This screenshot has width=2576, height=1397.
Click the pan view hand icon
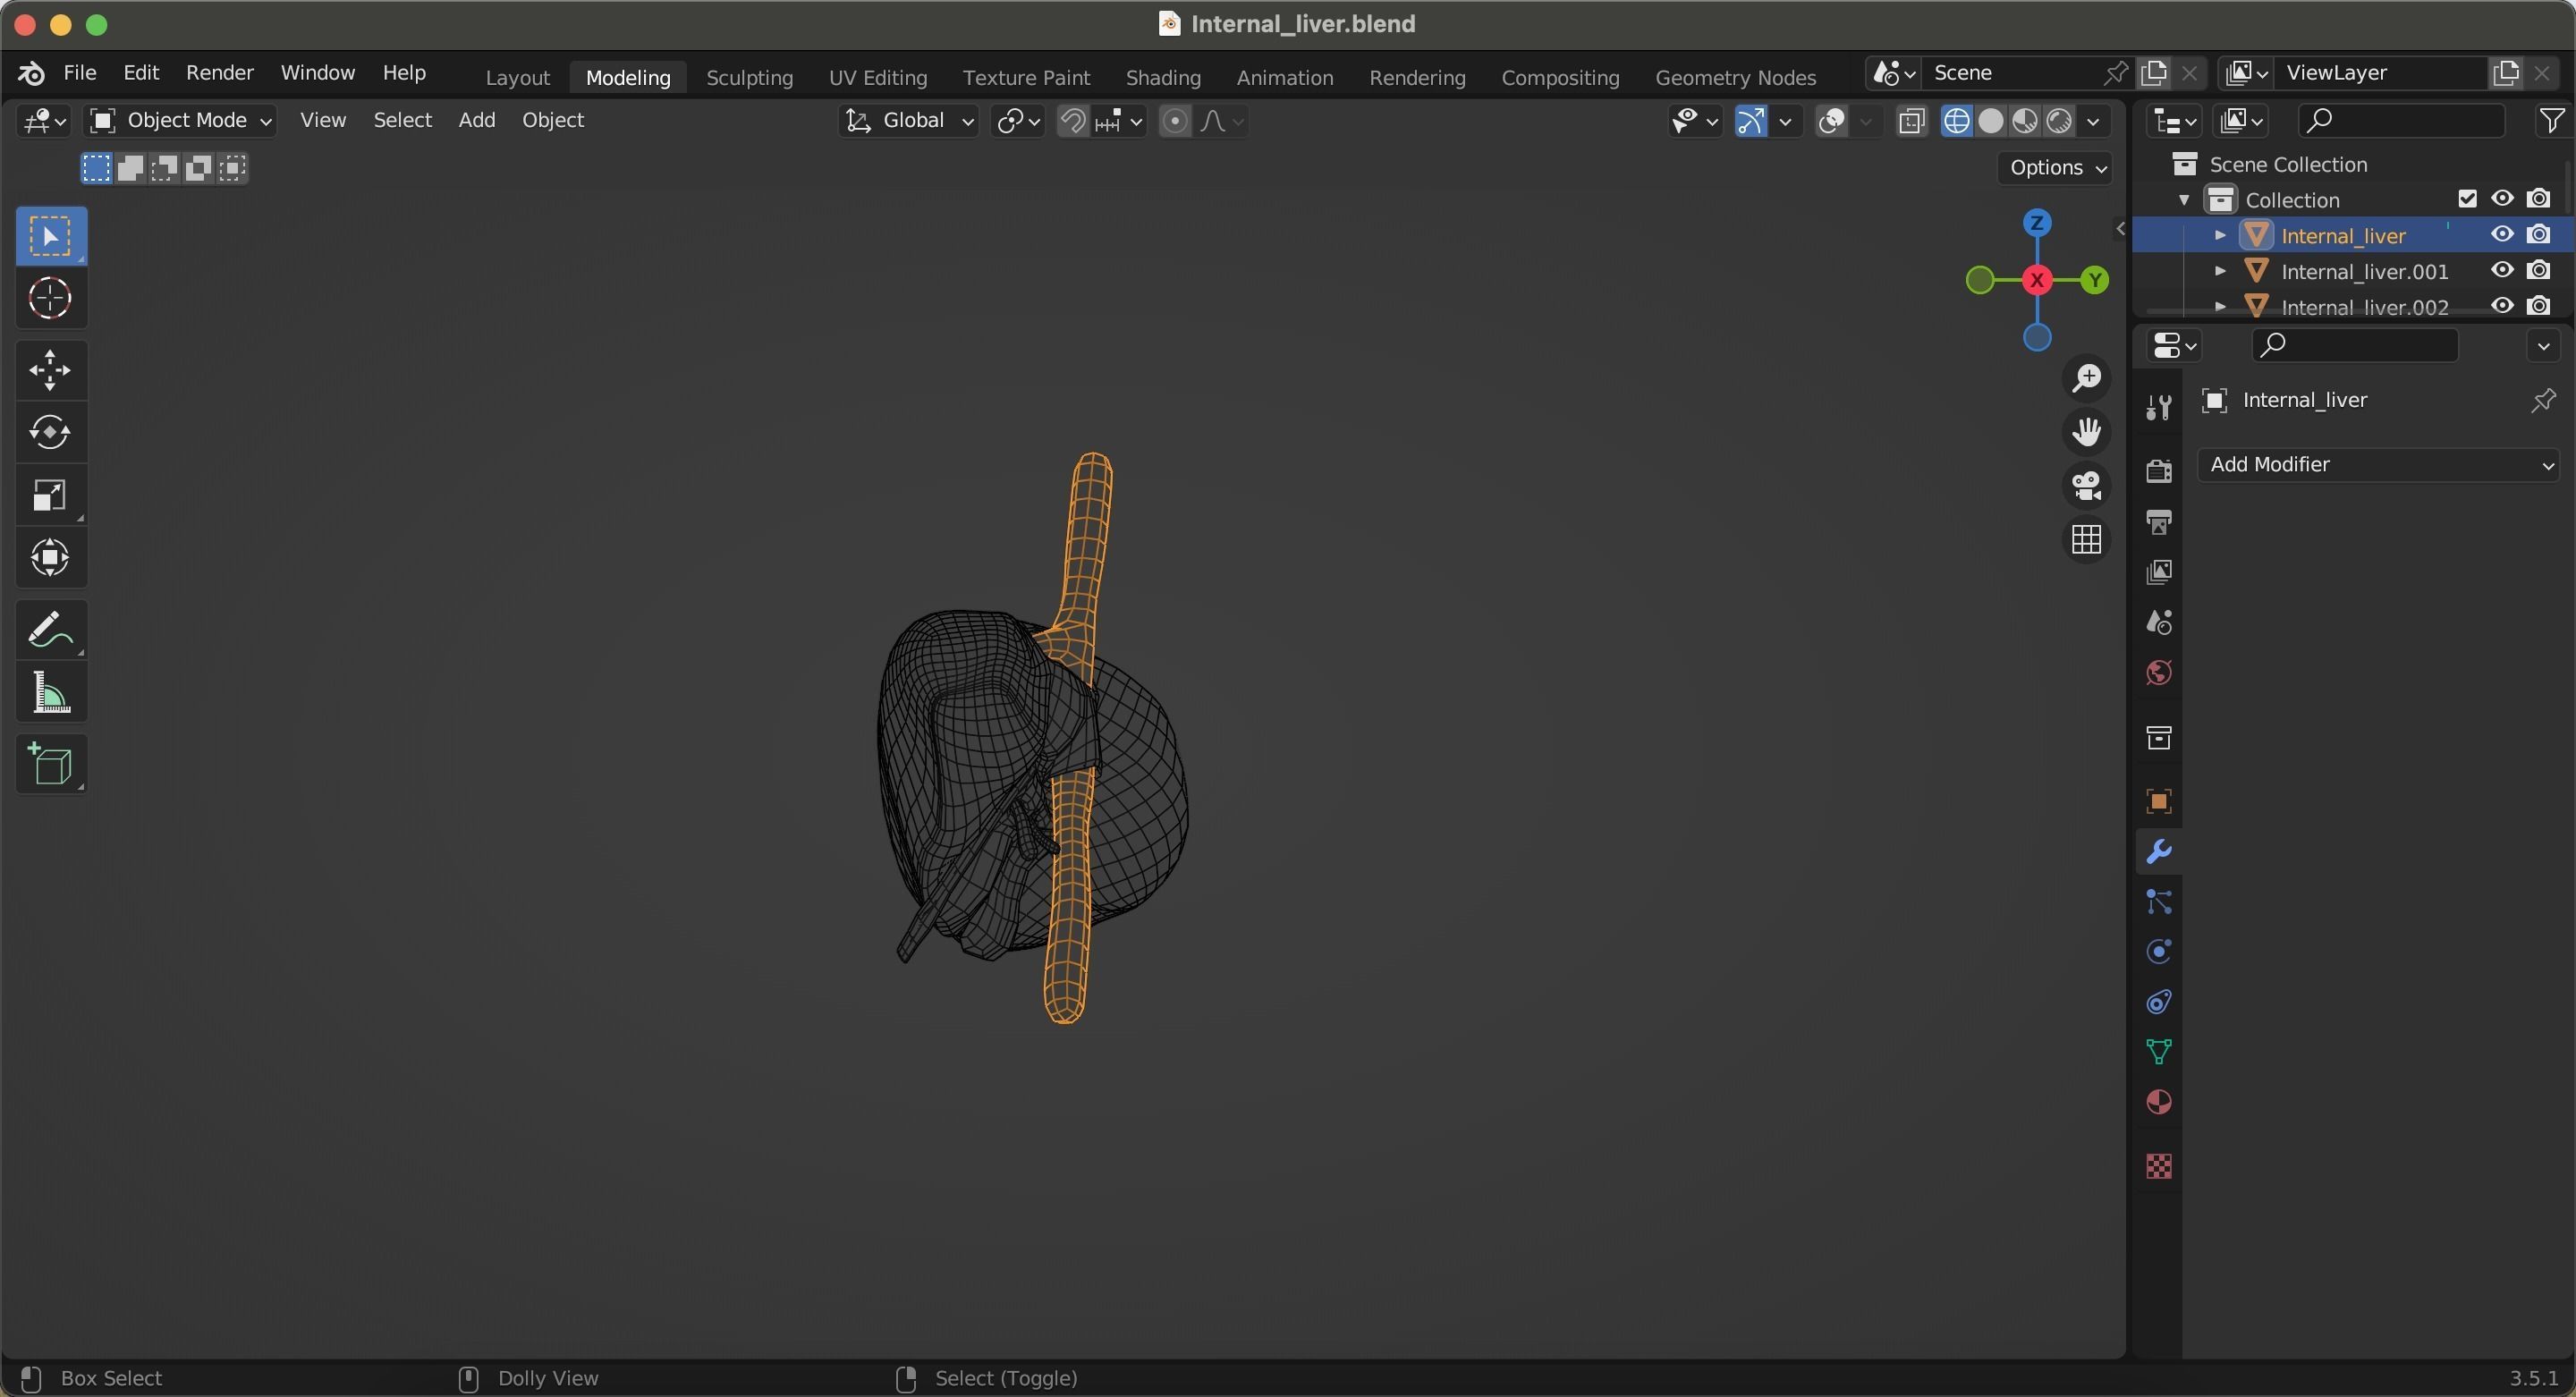tap(2086, 432)
